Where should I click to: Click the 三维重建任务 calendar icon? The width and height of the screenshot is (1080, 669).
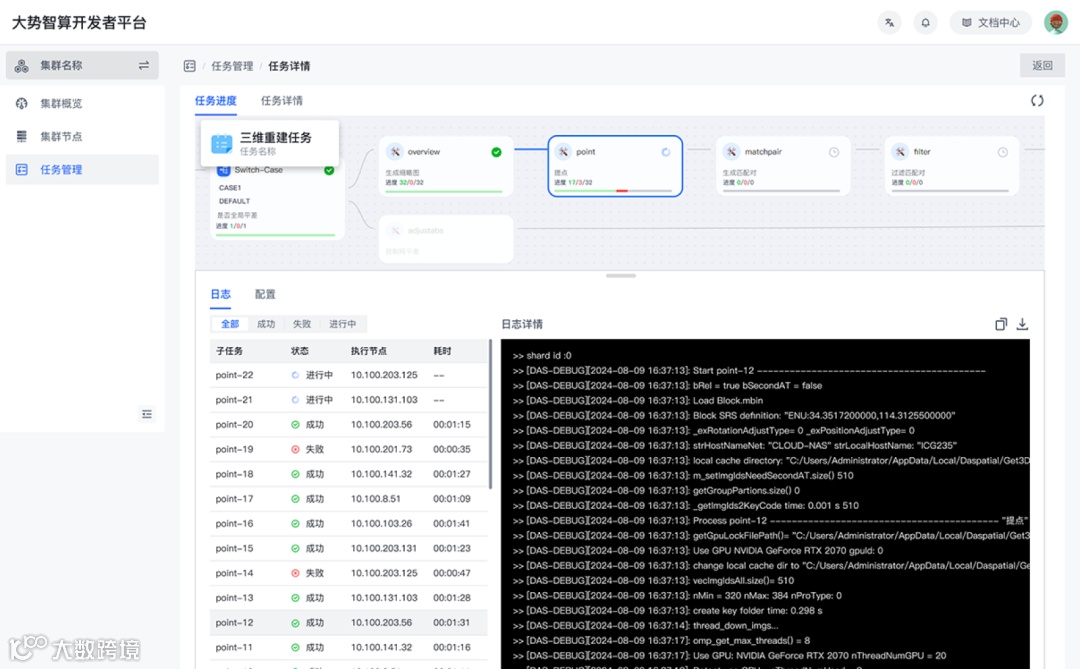(x=222, y=143)
